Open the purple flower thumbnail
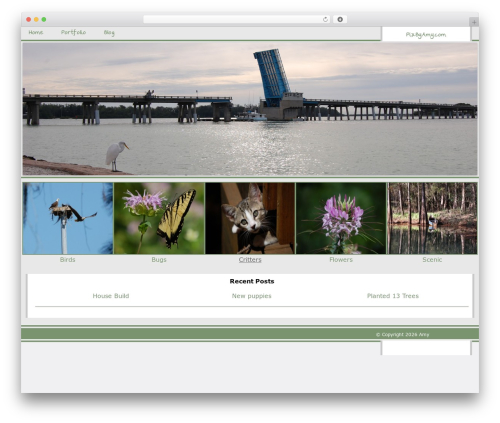 click(341, 218)
